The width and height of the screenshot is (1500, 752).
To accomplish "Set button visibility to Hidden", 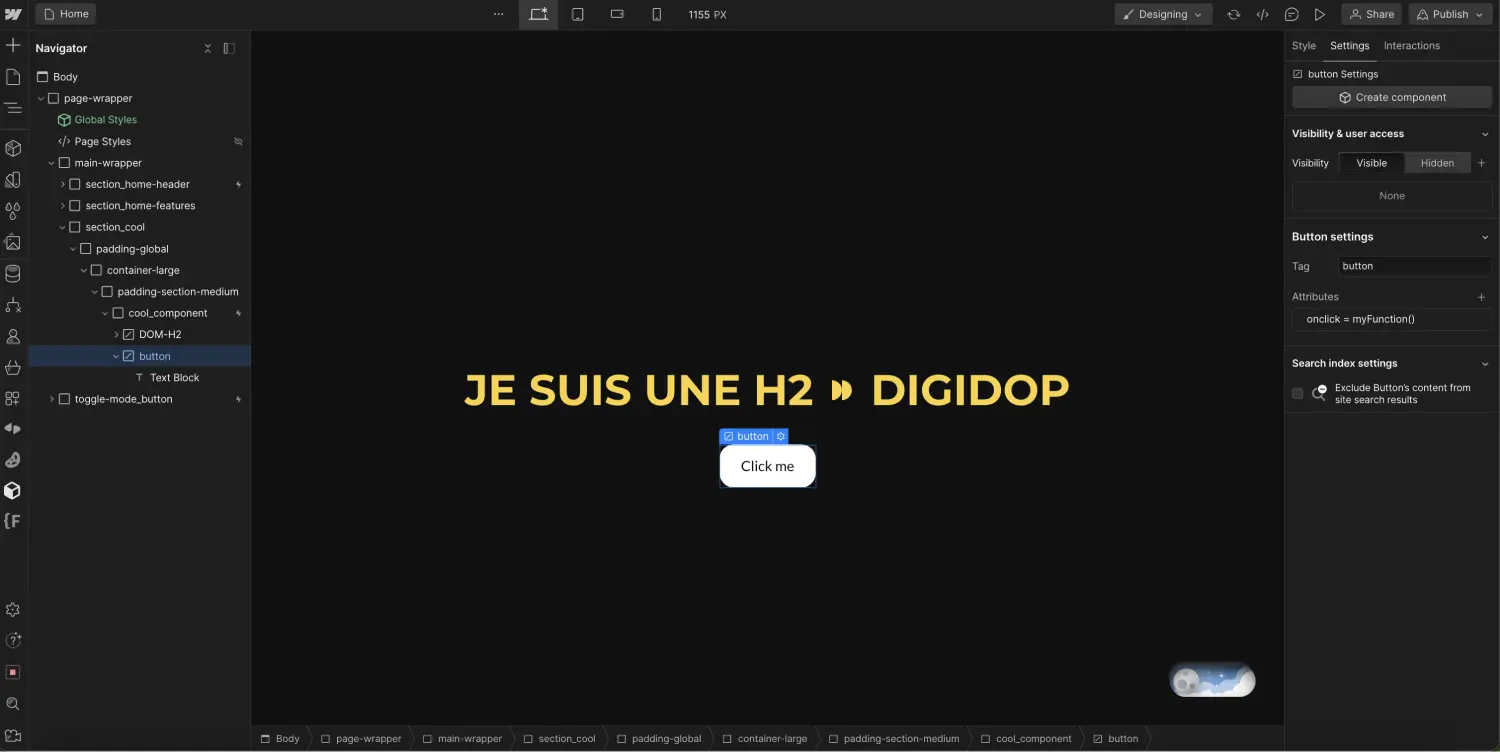I will pos(1437,162).
